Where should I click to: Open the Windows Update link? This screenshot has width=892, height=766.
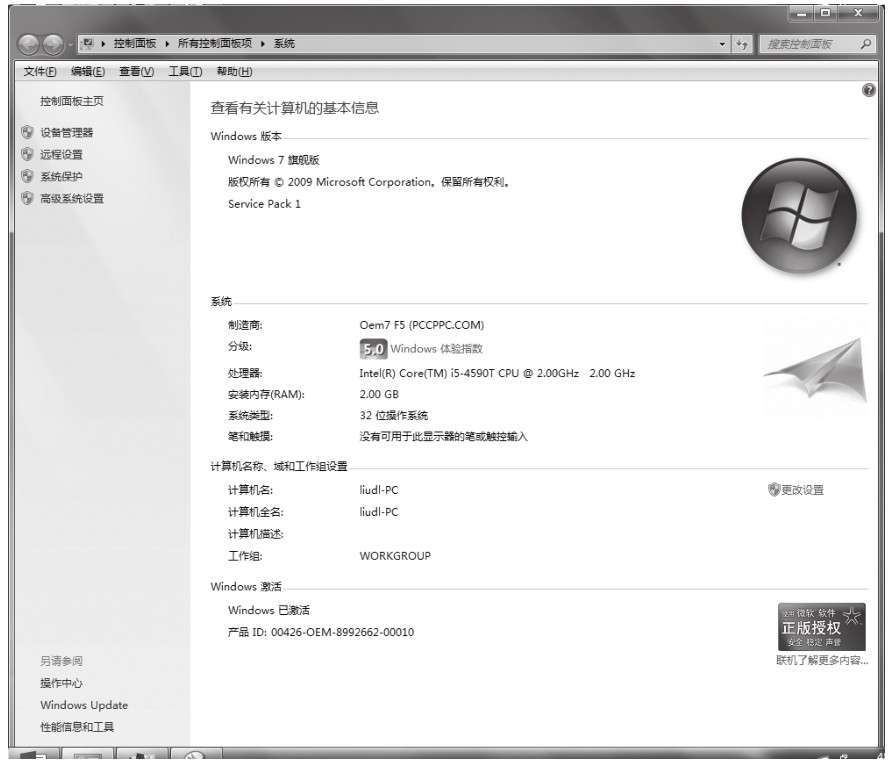tap(84, 705)
